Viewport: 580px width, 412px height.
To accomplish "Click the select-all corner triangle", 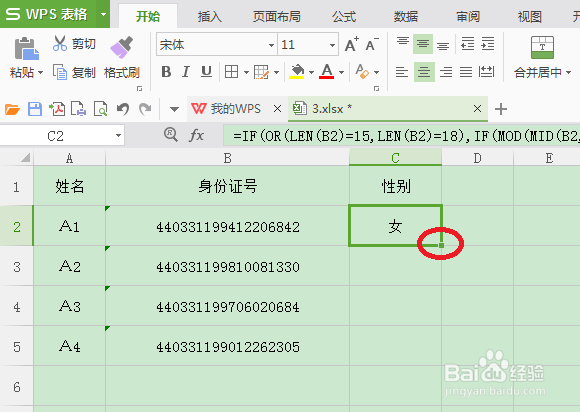I will (x=25, y=158).
